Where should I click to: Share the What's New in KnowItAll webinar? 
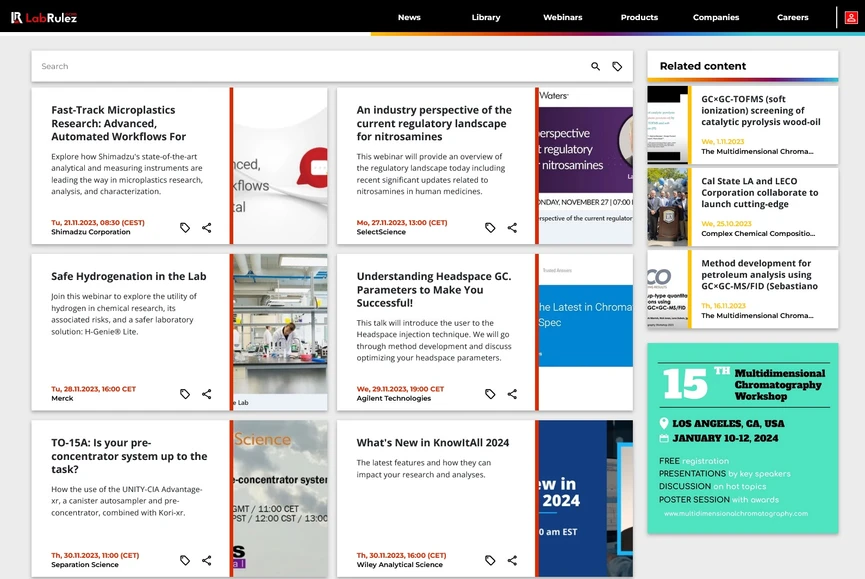[x=512, y=560]
